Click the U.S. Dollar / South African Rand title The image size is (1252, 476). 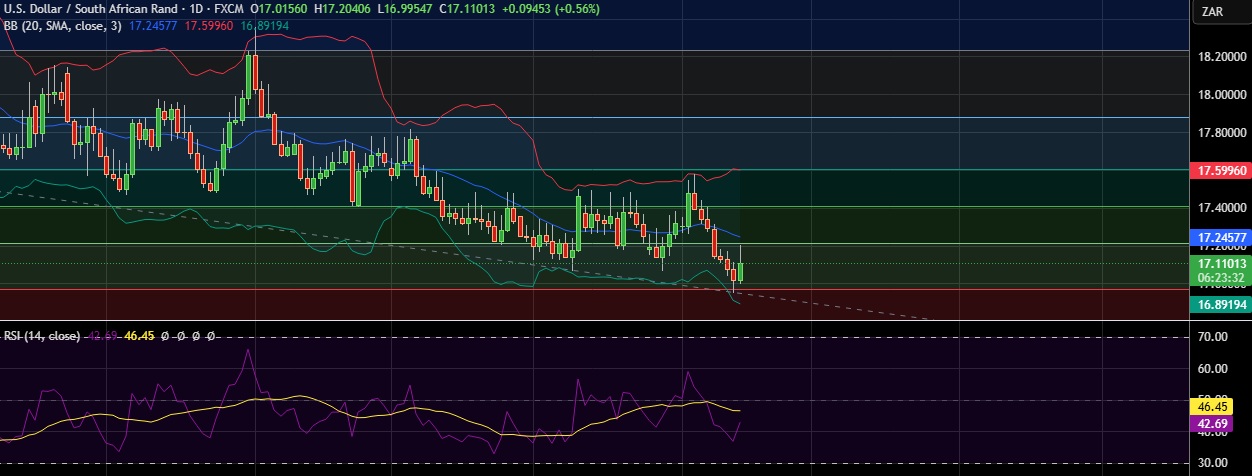[87, 9]
